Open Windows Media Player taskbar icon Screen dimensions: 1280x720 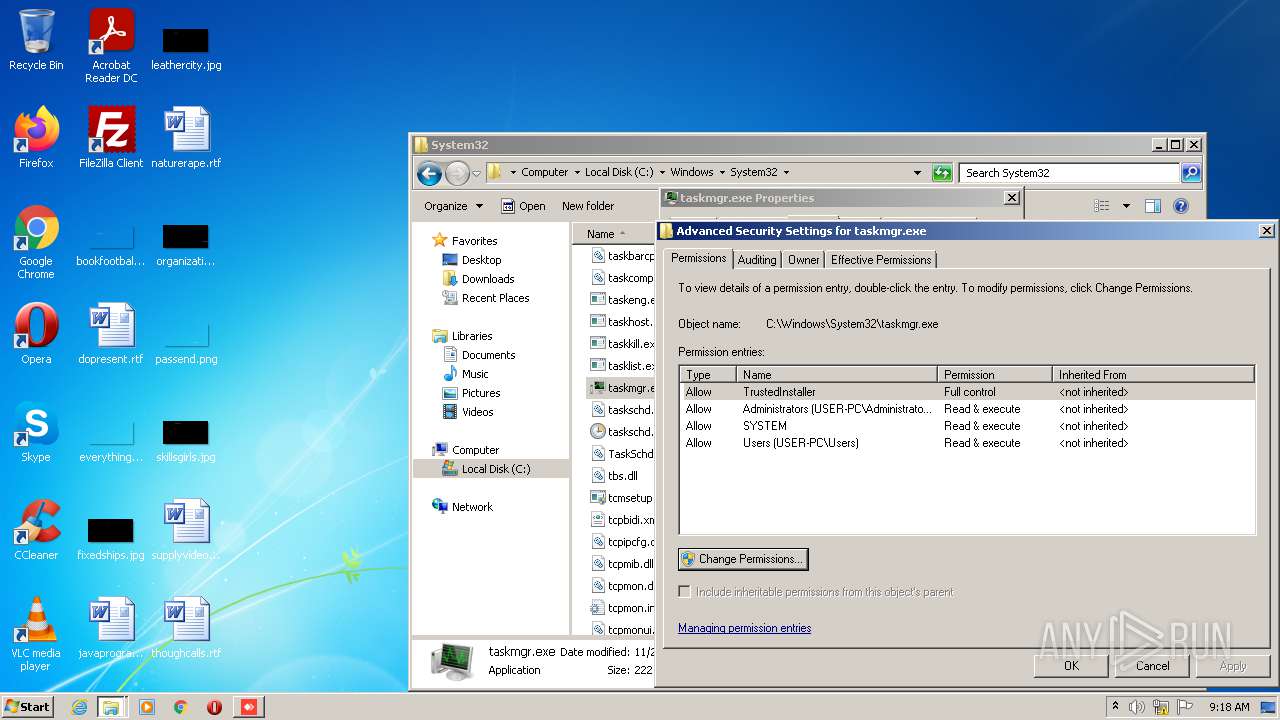(147, 707)
